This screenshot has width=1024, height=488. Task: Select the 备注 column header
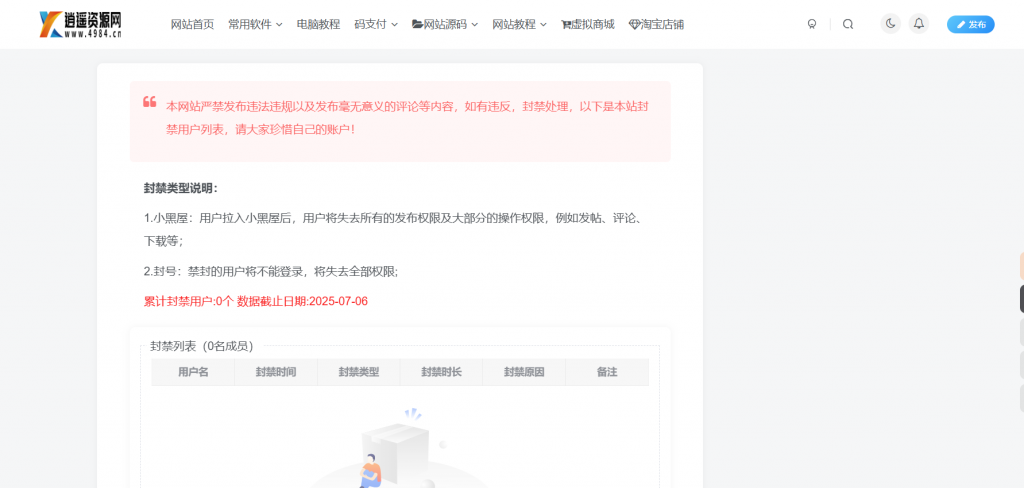607,372
